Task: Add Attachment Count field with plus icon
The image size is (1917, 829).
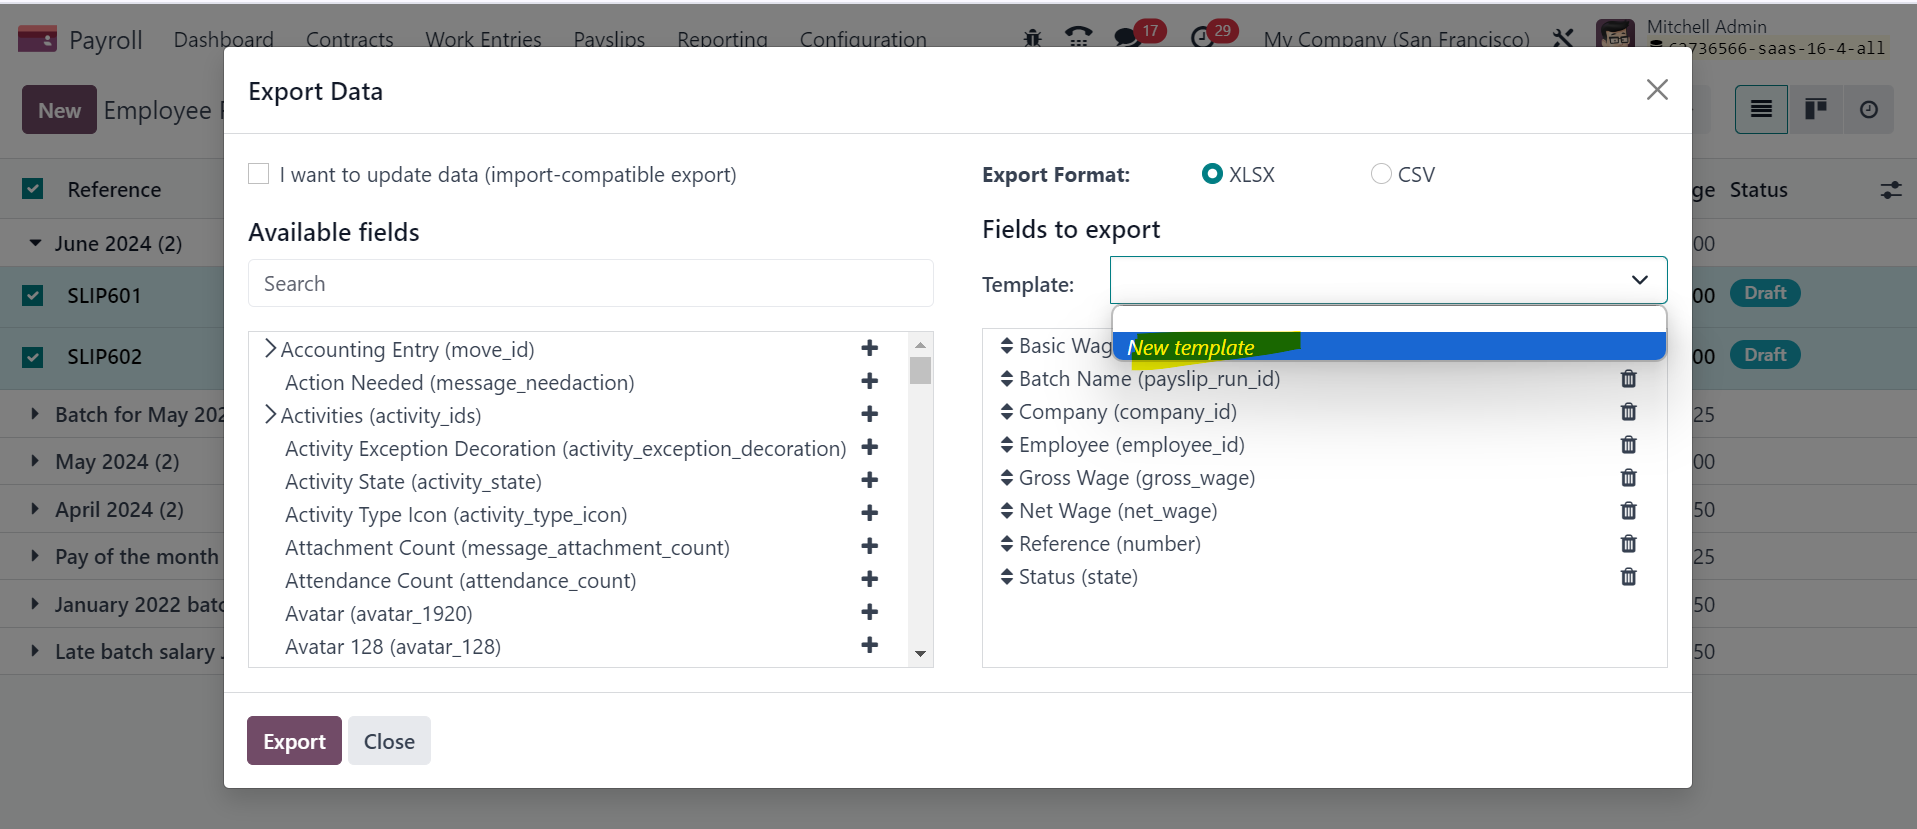Action: pos(870,546)
